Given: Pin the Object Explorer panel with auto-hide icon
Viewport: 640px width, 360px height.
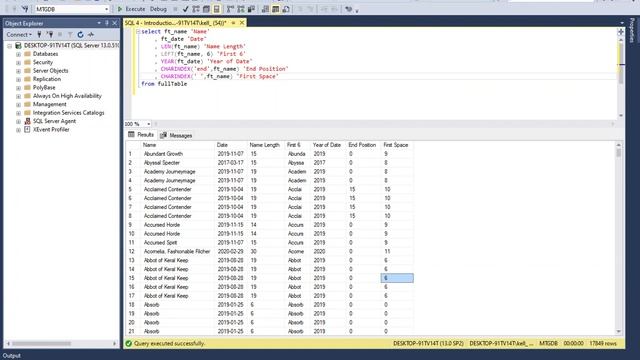Looking at the screenshot, I should click(107, 23).
